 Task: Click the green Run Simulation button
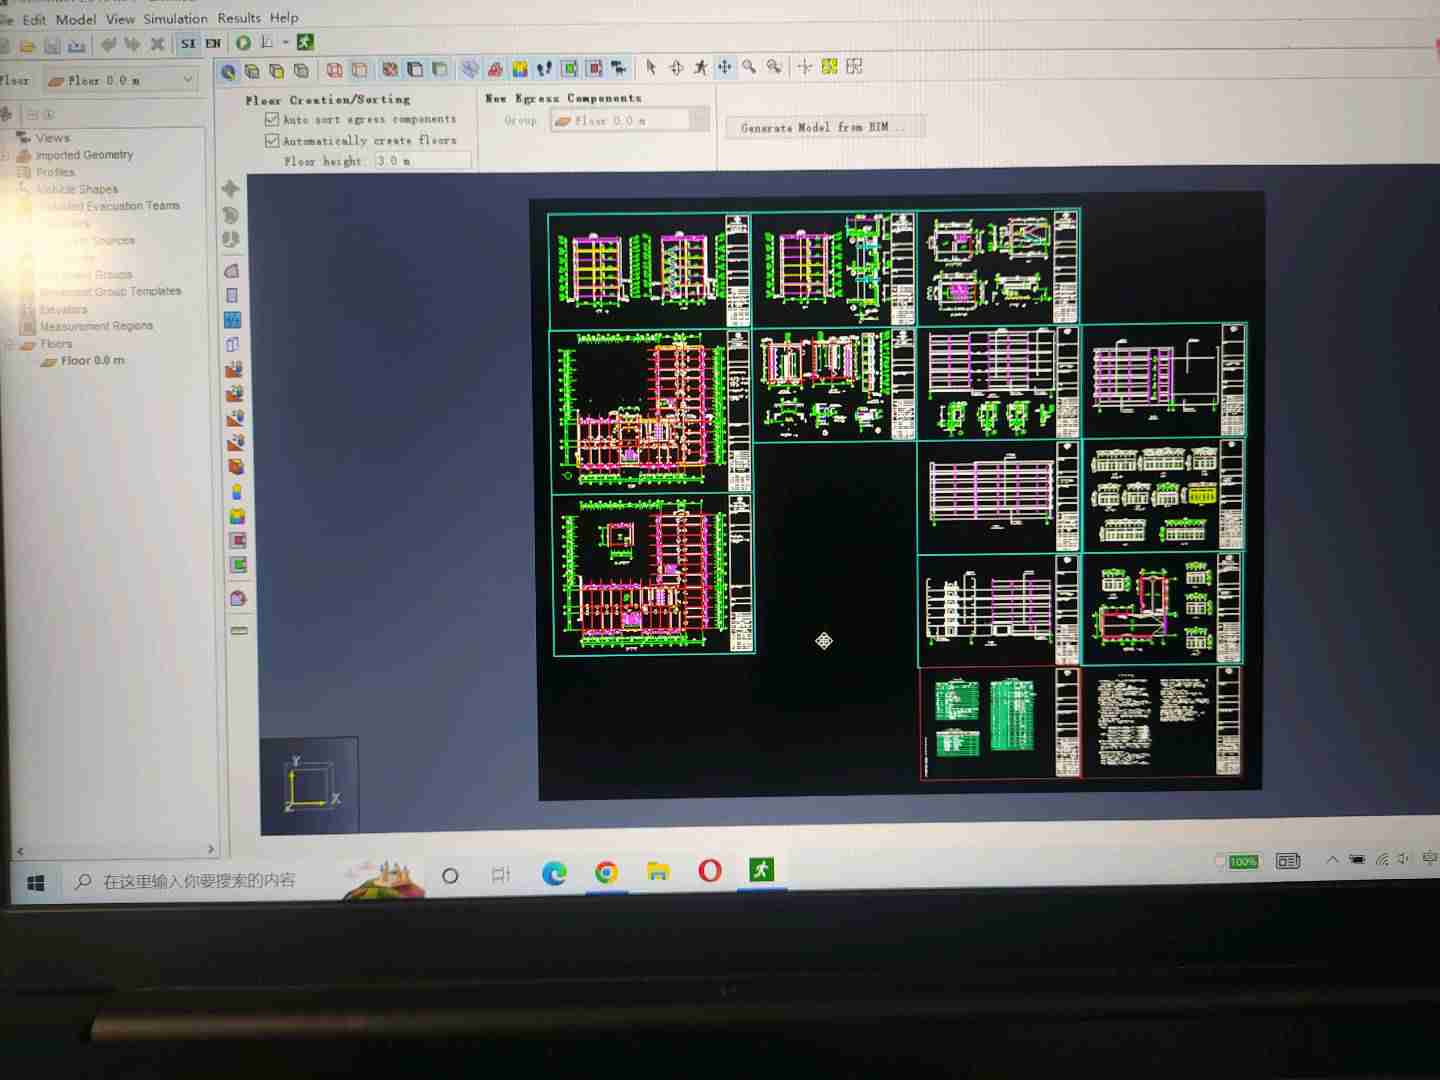[x=243, y=42]
